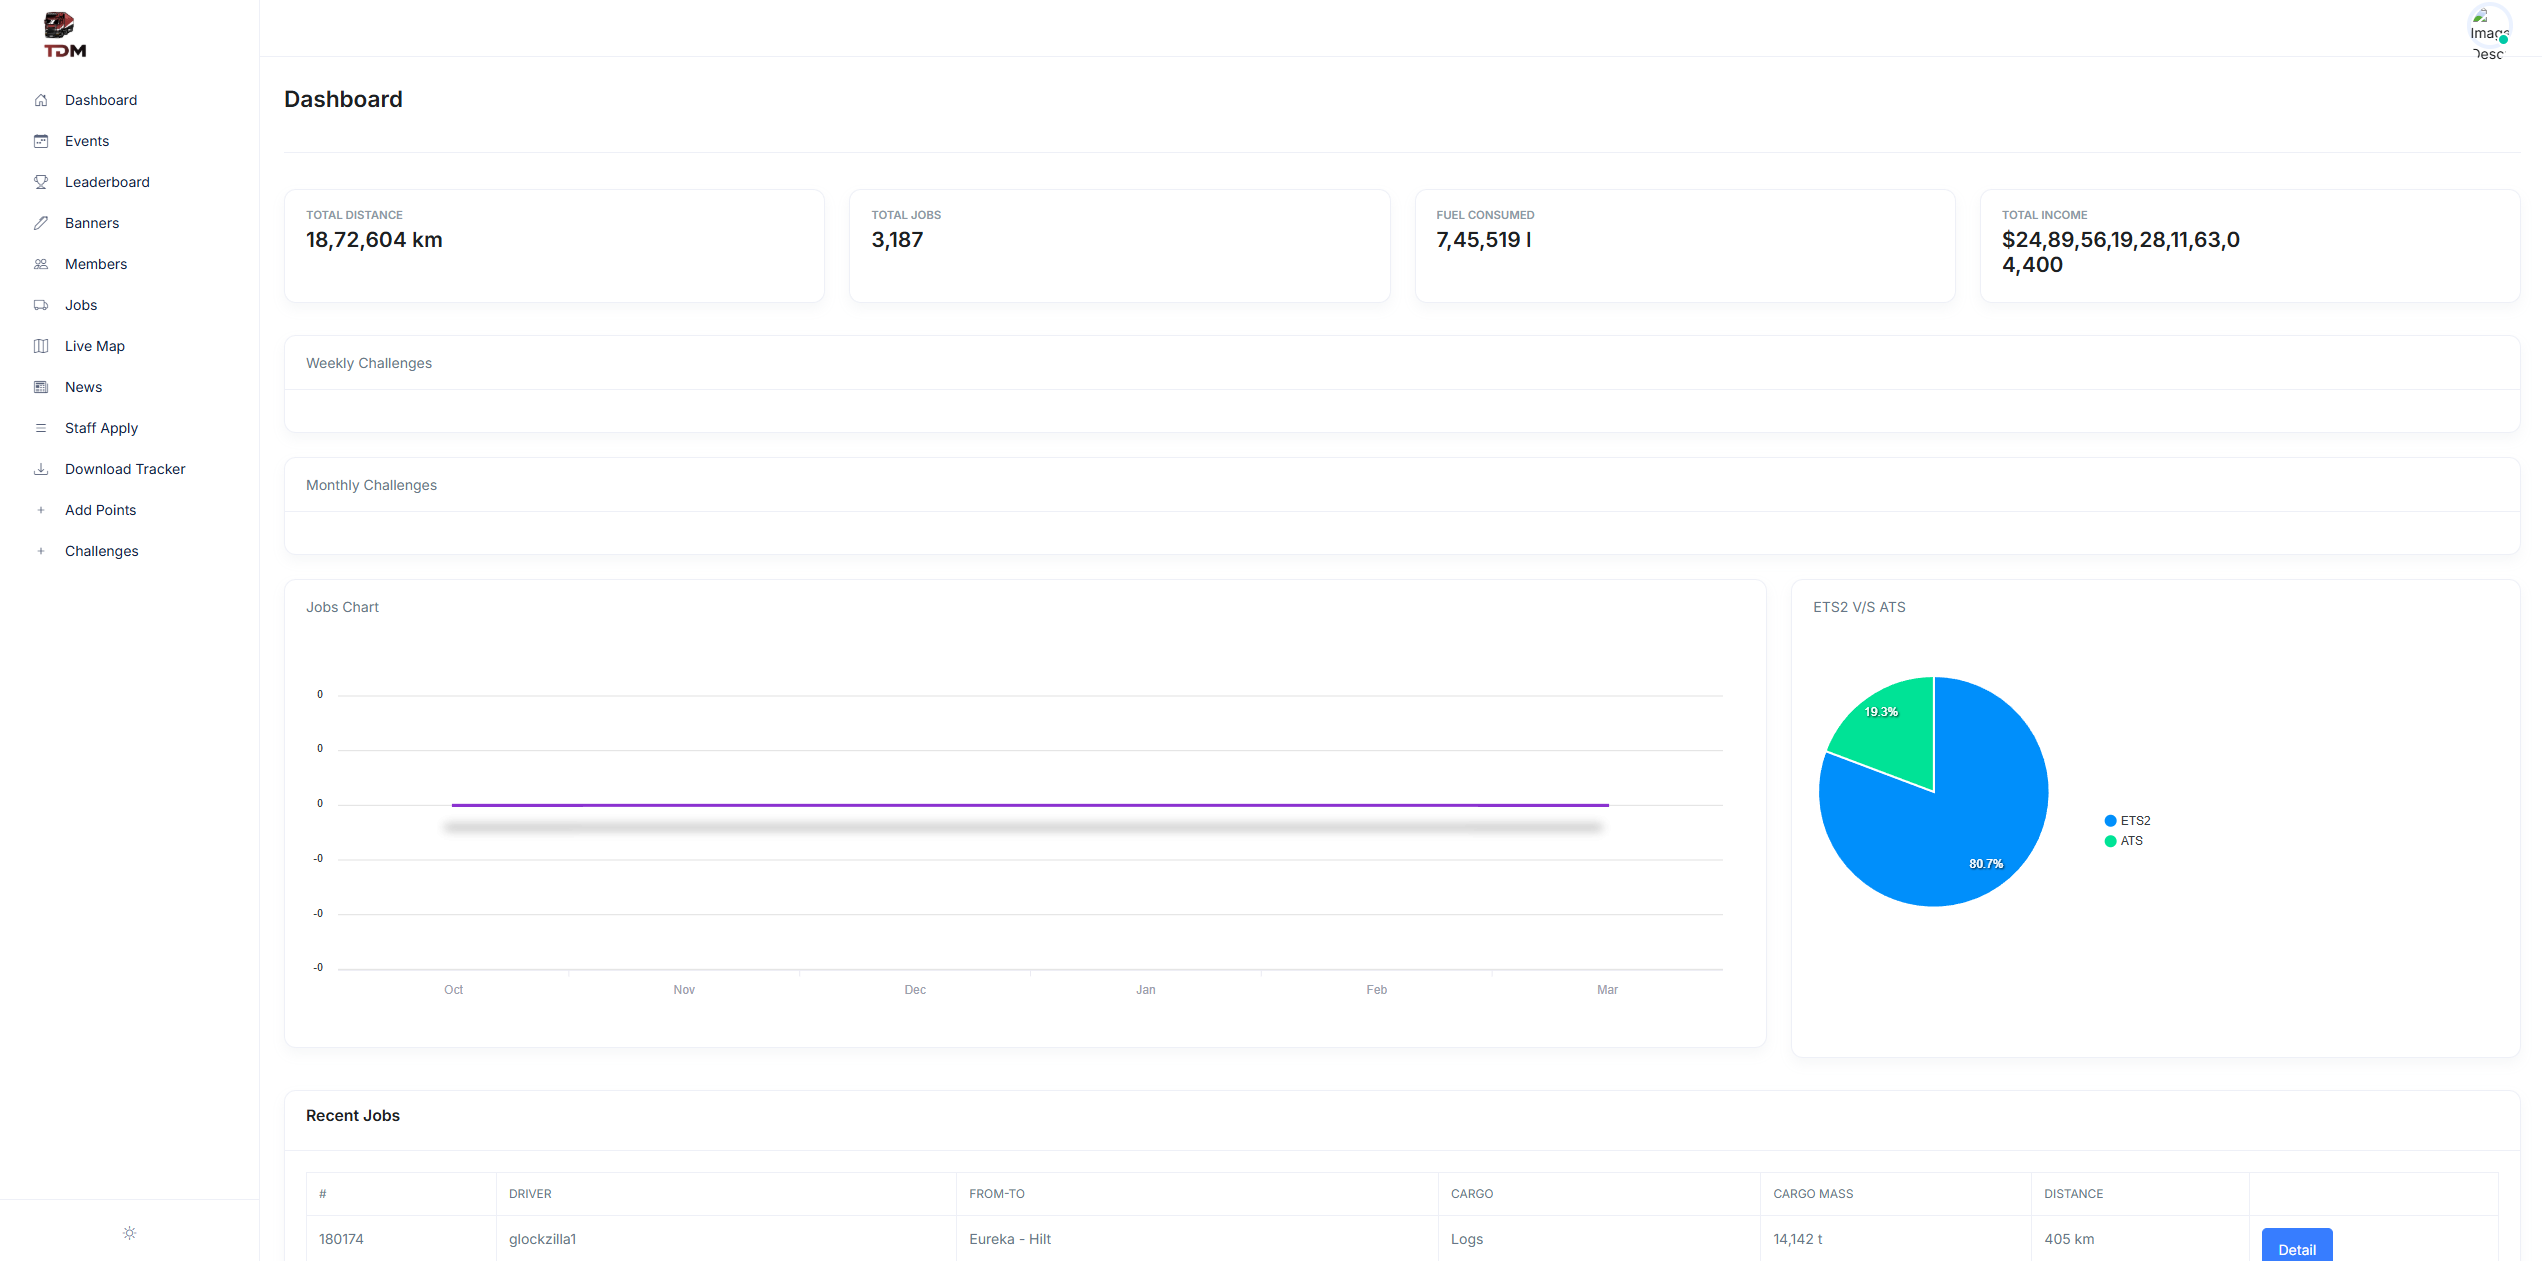Click the Banners pencil icon

click(41, 223)
